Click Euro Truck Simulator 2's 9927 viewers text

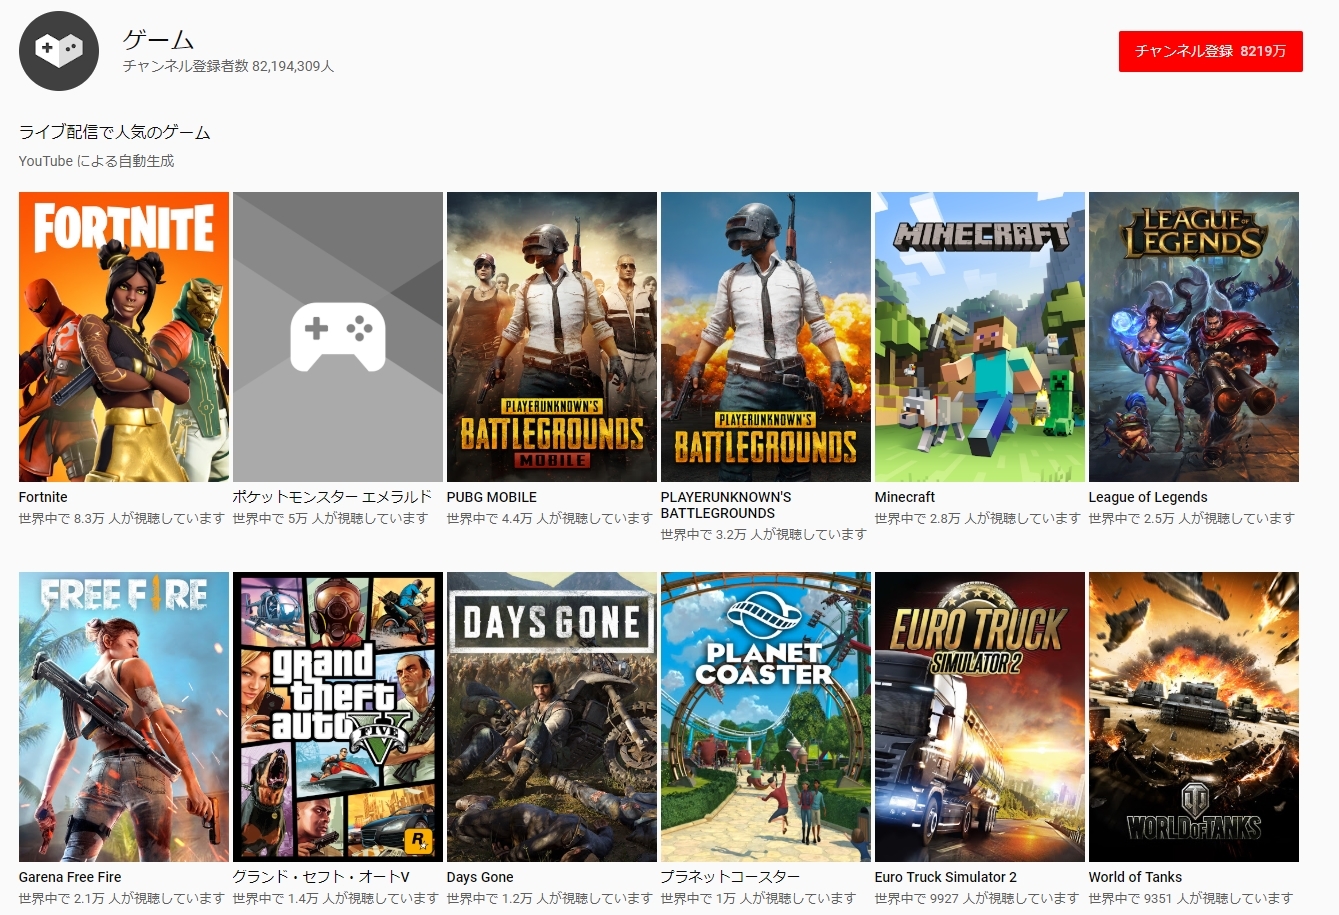tap(978, 898)
